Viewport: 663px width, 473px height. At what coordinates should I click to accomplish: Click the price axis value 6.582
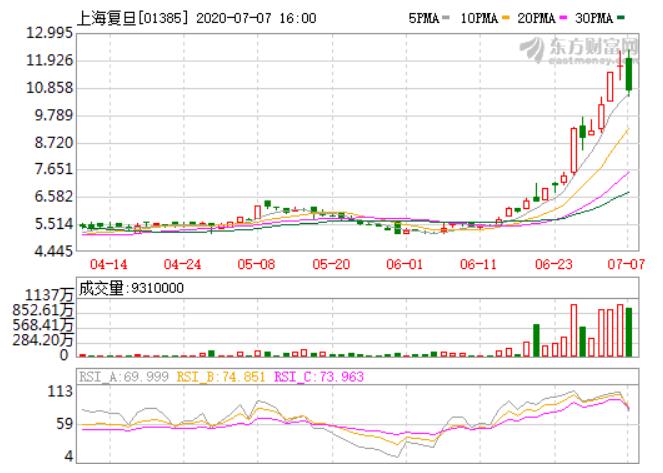point(54,197)
